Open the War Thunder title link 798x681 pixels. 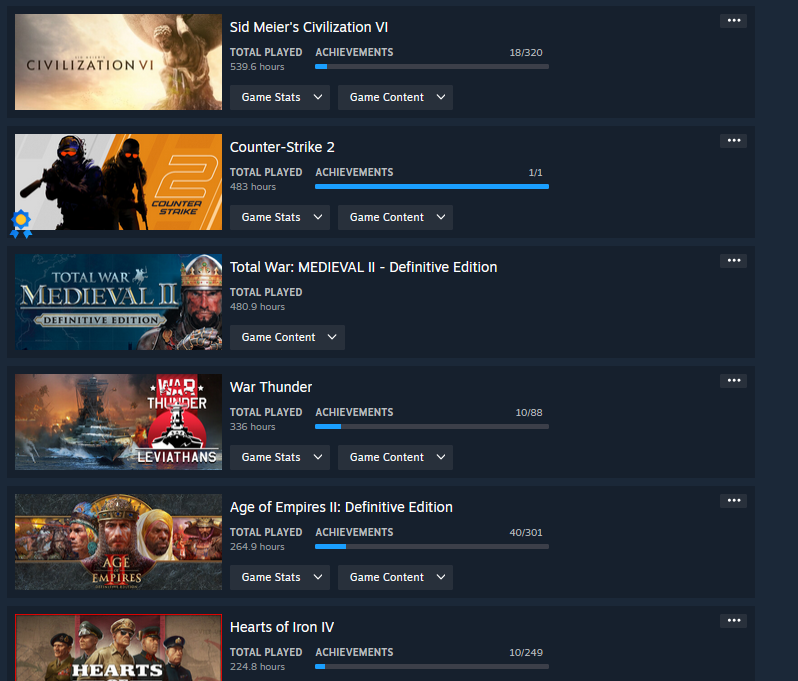point(271,387)
